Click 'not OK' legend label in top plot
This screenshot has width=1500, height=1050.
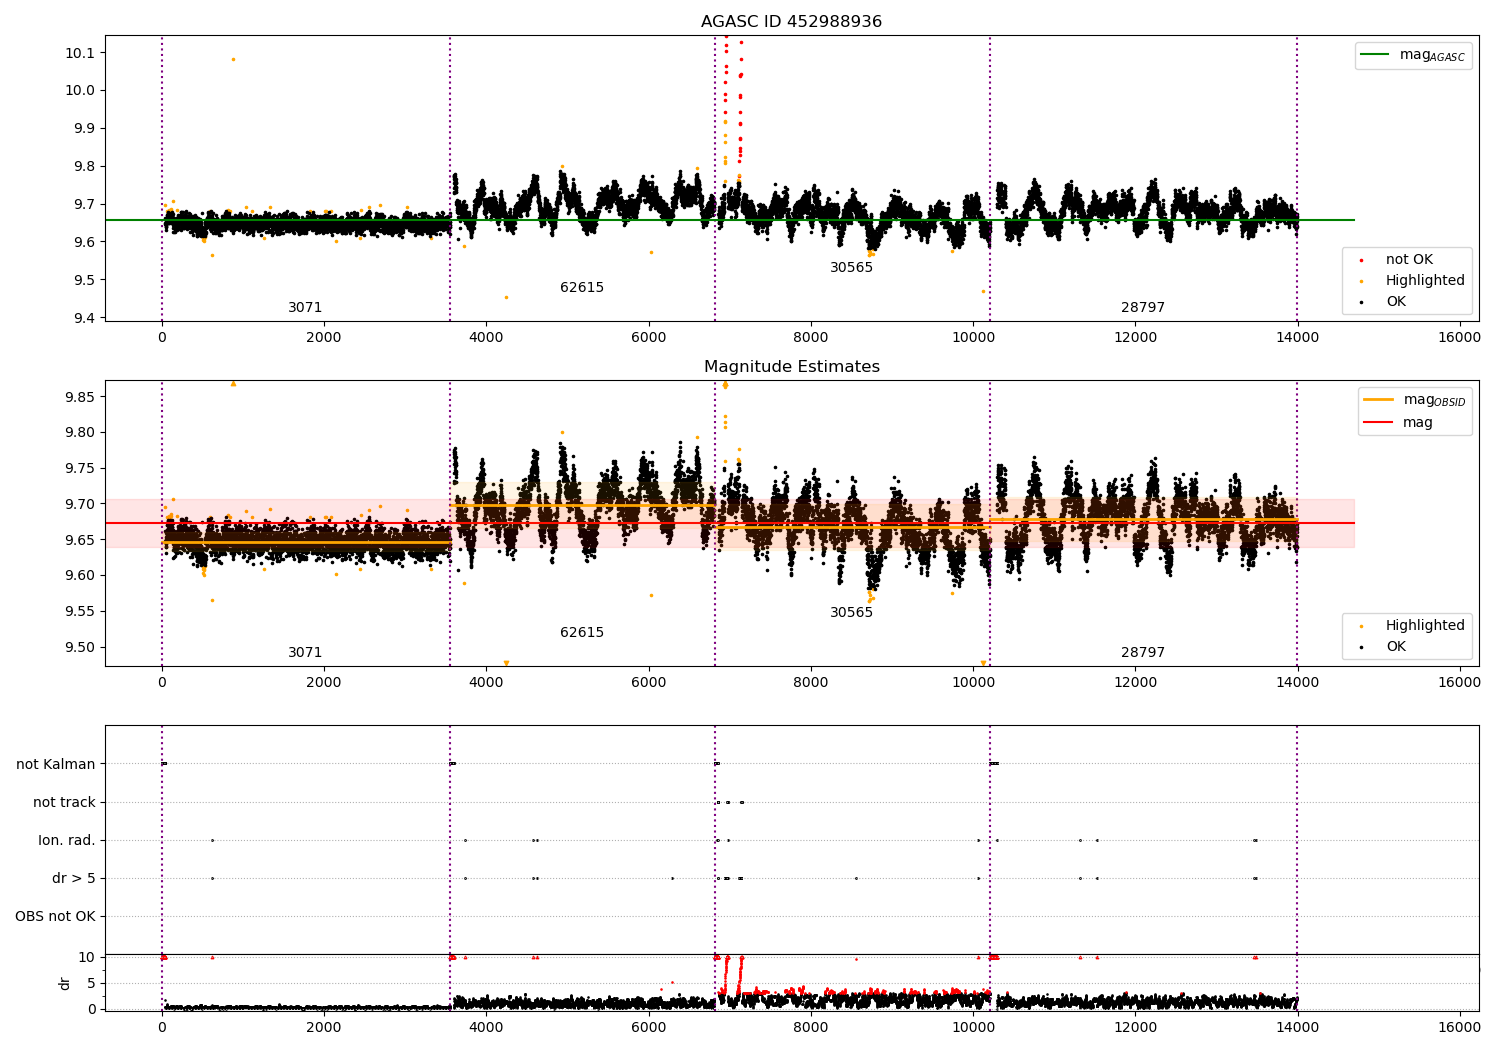(1409, 260)
